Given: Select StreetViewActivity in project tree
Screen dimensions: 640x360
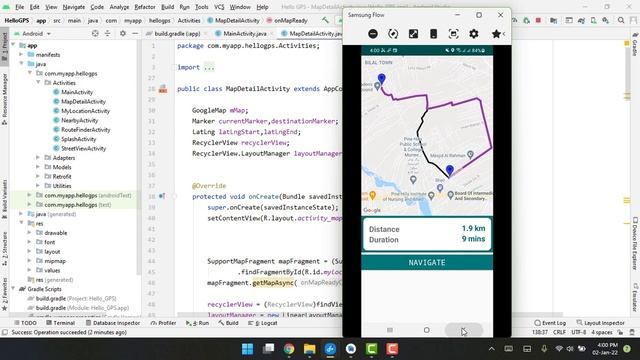Looking at the screenshot, I should click(x=83, y=148).
